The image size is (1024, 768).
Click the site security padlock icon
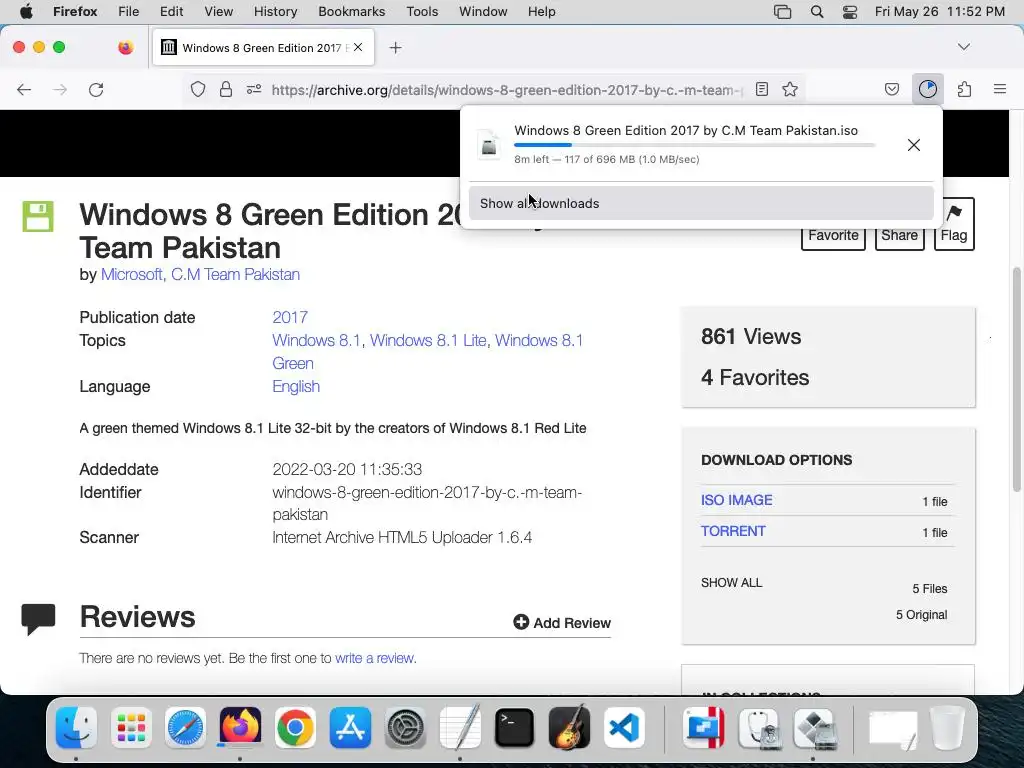pos(226,89)
